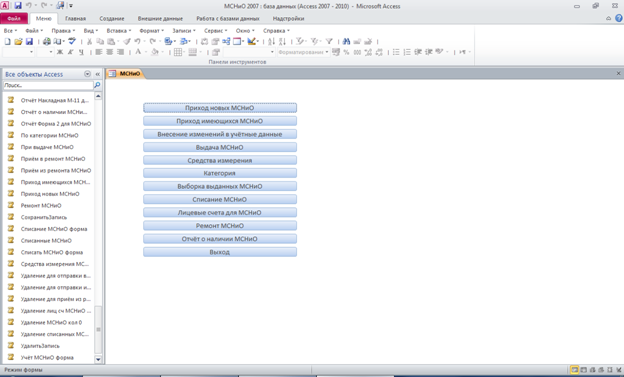The width and height of the screenshot is (624, 377).
Task: Click the search magnifier in navigation pane
Action: click(x=97, y=85)
